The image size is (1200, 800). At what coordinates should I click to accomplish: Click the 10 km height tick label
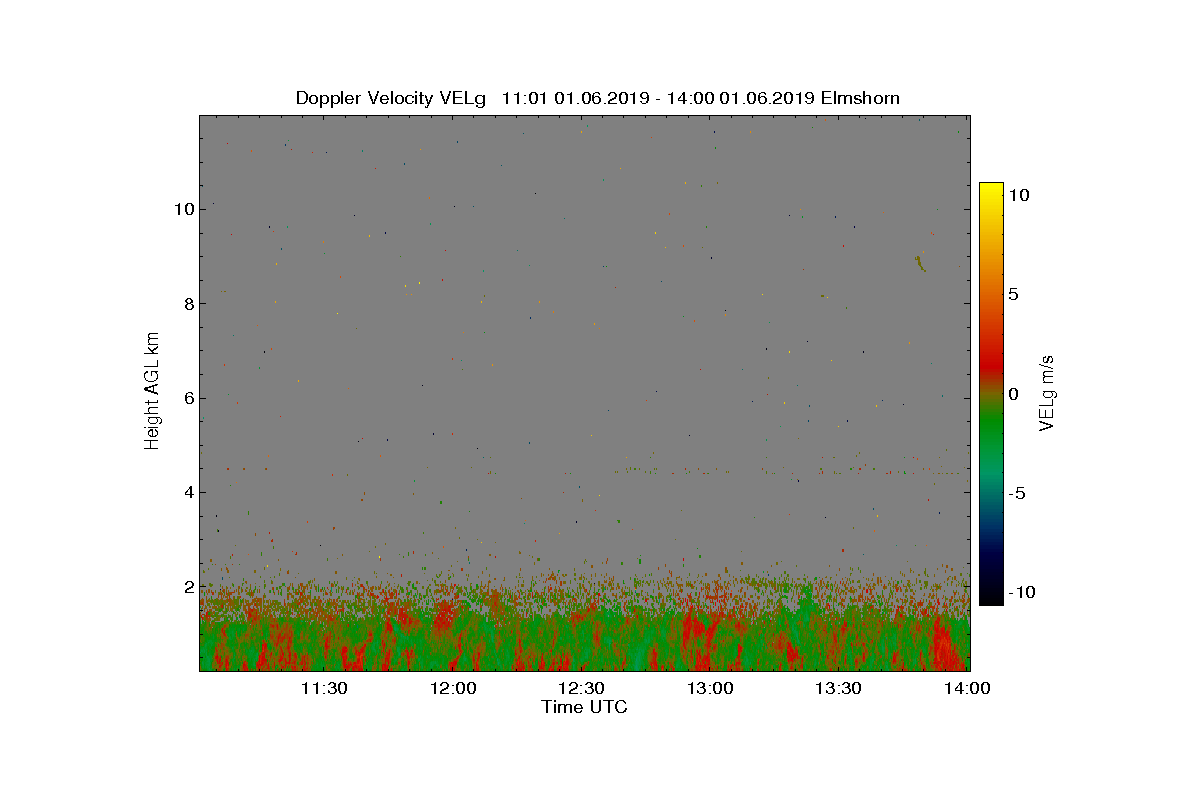point(182,209)
